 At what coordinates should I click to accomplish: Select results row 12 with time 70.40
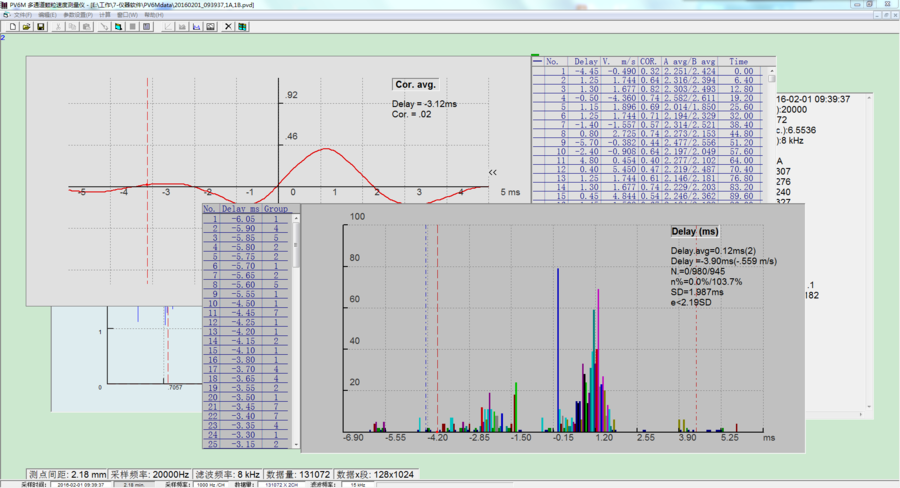[x=647, y=169]
